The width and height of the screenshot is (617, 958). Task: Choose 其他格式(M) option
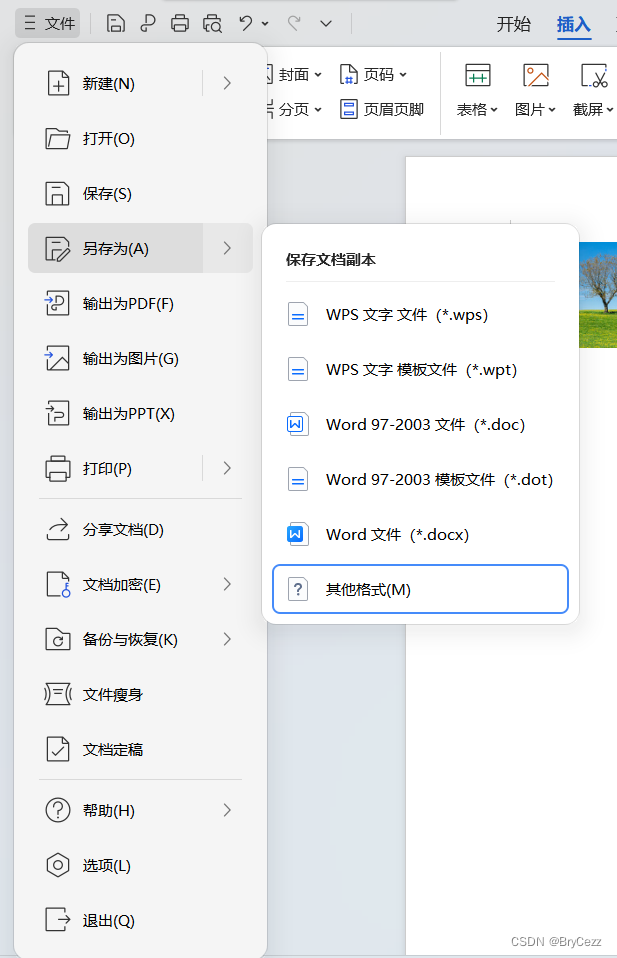click(x=420, y=589)
